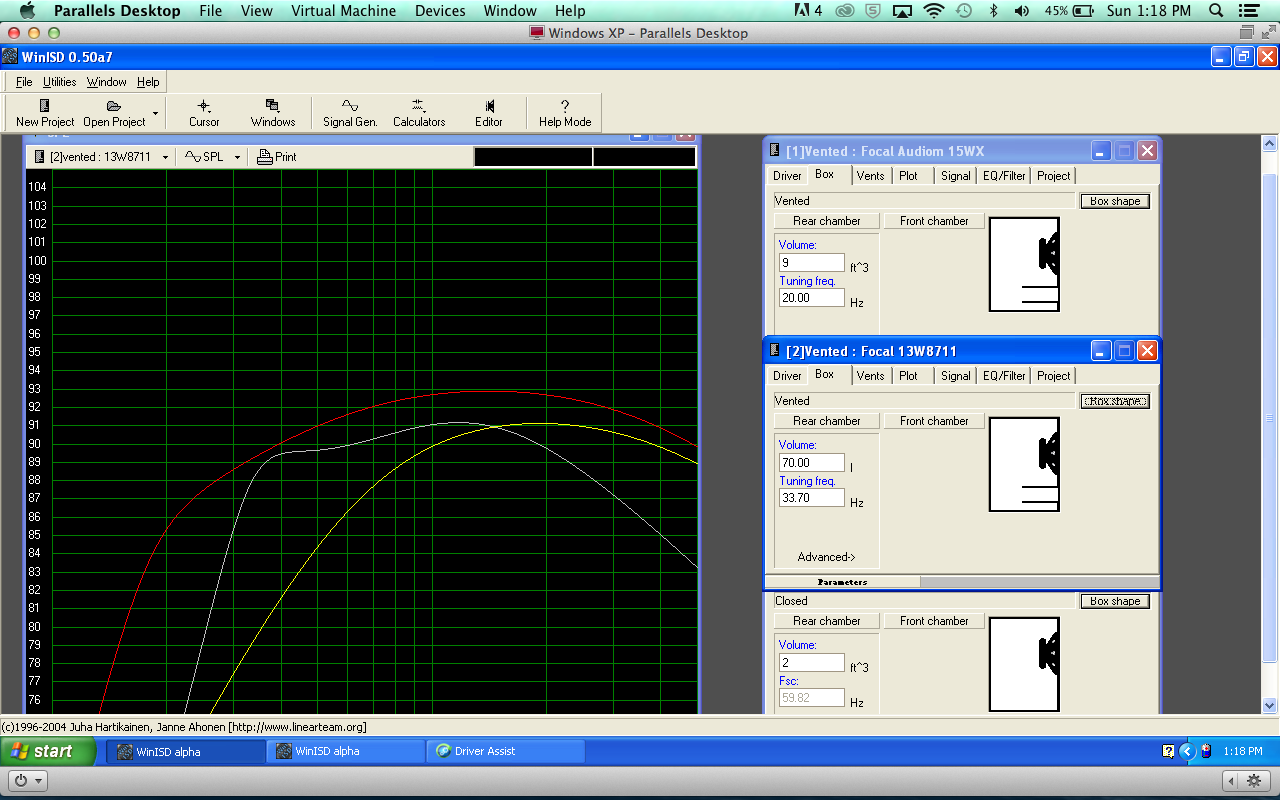This screenshot has width=1280, height=800.
Task: Click Rear chamber in Focal Audiom 15WX window
Action: [x=826, y=221]
